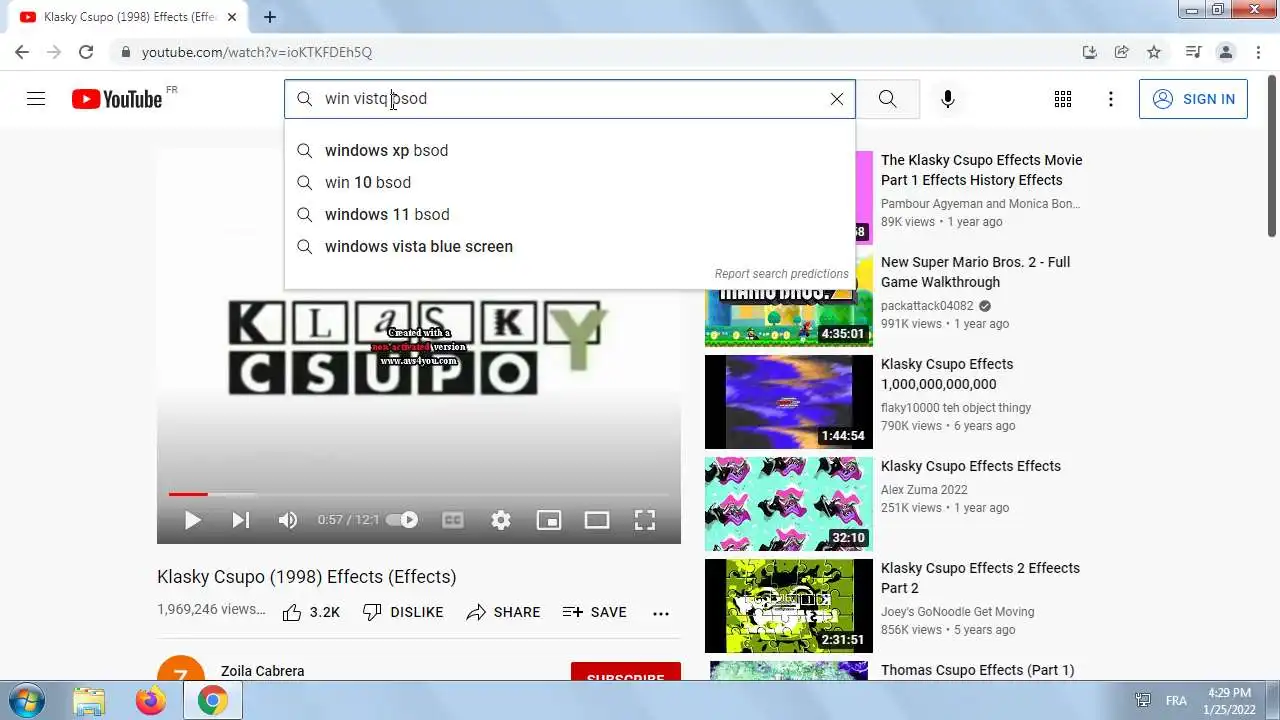Screen dimensions: 1280x720
Task: Open the Chrome profile avatar
Action: (1225, 52)
